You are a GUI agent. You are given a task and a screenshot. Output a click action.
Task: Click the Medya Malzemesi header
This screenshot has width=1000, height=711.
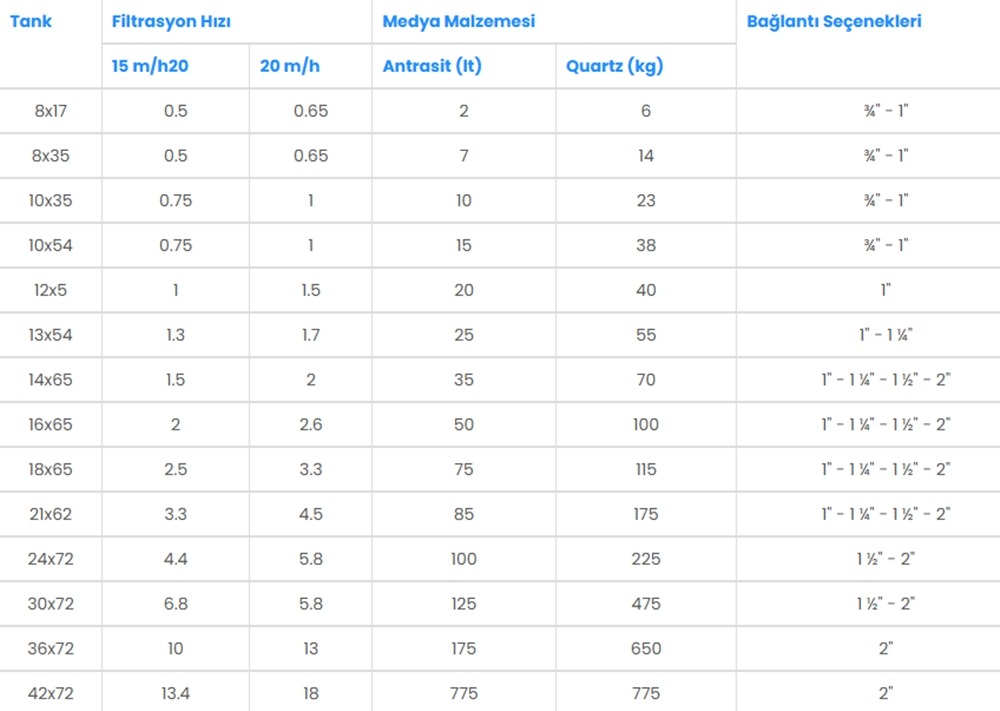(x=458, y=21)
